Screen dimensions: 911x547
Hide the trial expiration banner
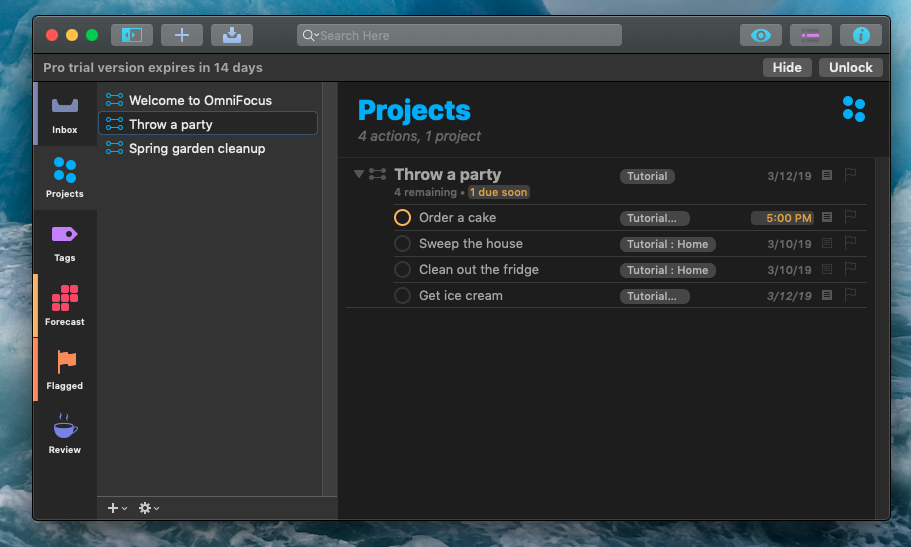[787, 67]
